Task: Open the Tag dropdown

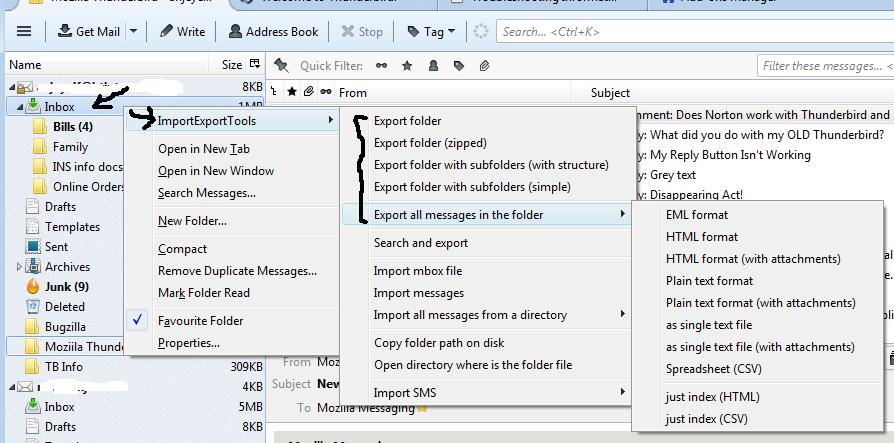Action: pyautogui.click(x=432, y=31)
